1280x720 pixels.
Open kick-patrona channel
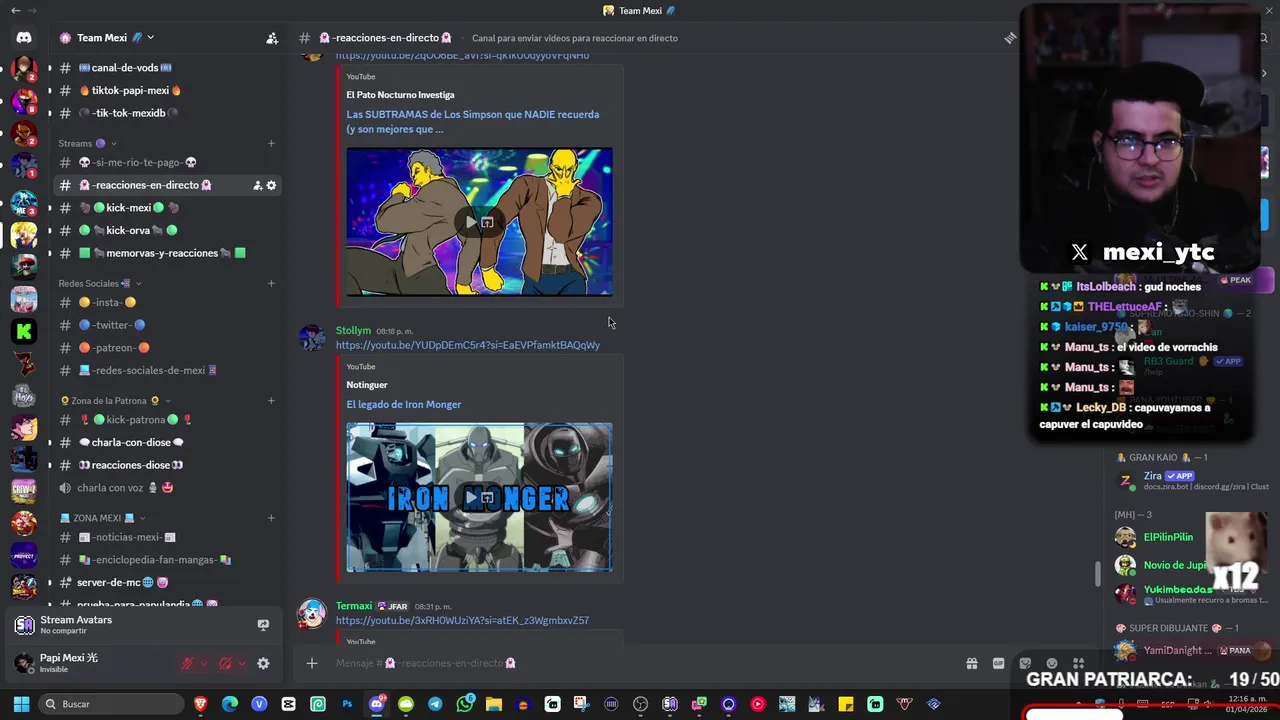click(135, 420)
